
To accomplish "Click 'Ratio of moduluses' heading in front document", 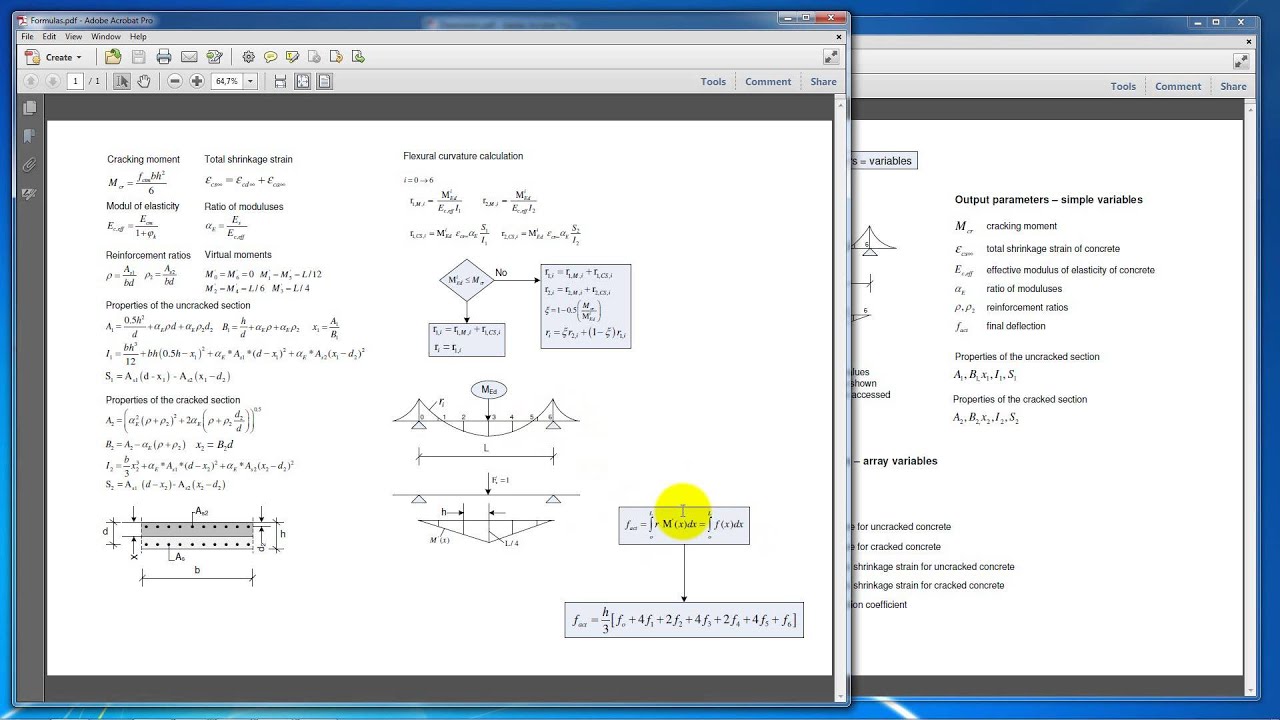I will coord(243,207).
